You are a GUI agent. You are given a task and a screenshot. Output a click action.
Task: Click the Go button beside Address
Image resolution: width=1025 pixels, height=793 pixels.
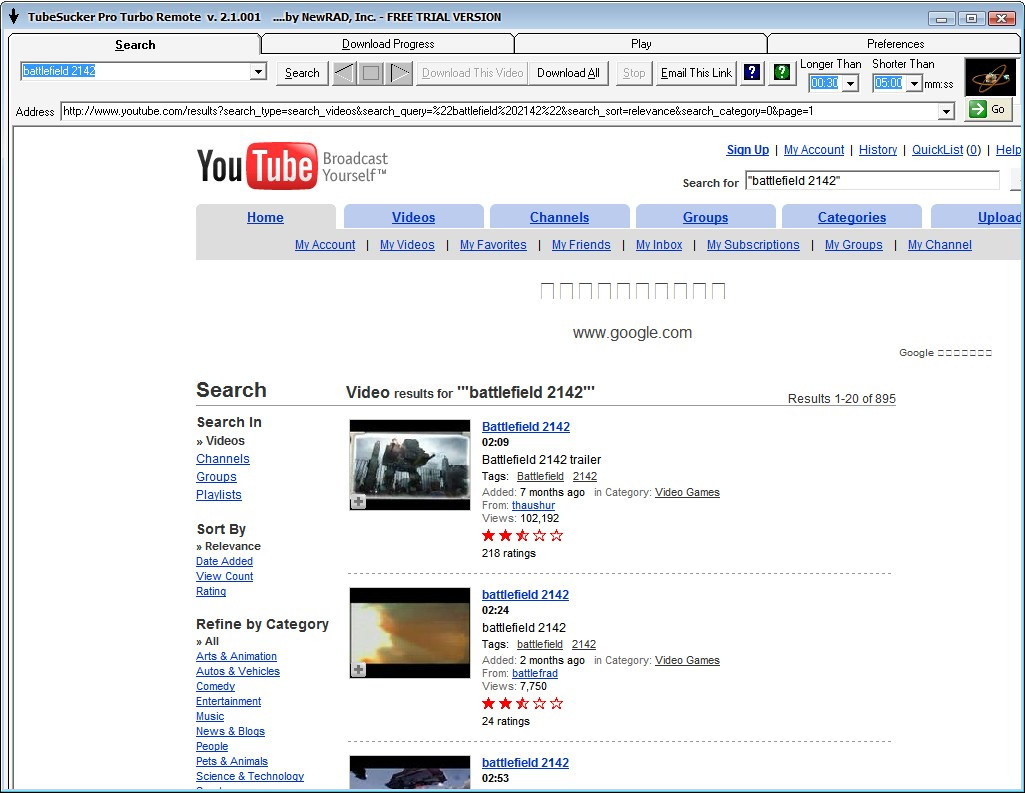tap(988, 109)
